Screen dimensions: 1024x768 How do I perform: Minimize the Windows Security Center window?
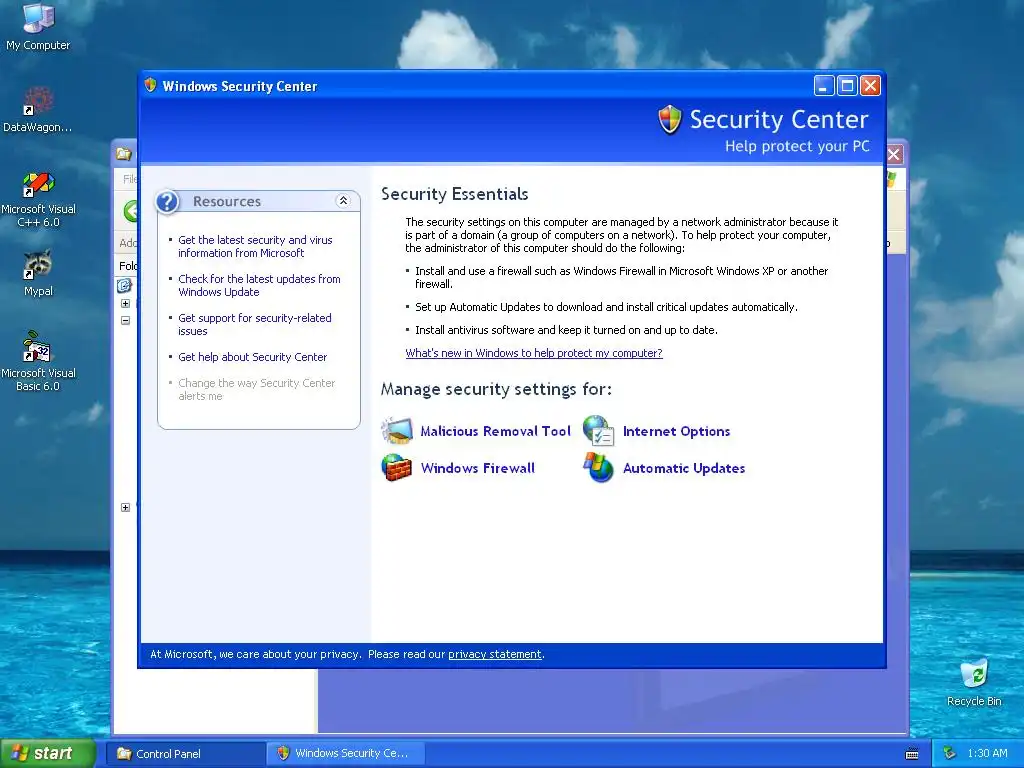[x=824, y=86]
